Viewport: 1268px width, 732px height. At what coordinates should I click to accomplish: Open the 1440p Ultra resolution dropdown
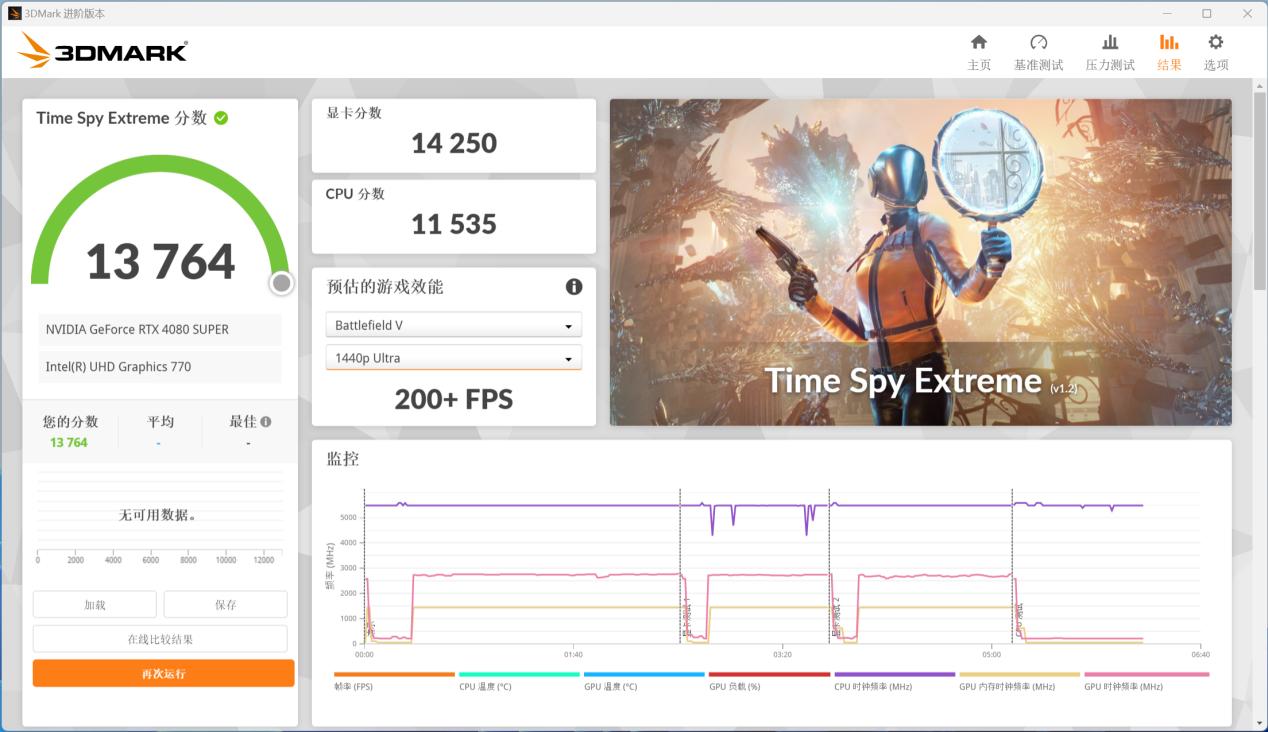coord(453,358)
